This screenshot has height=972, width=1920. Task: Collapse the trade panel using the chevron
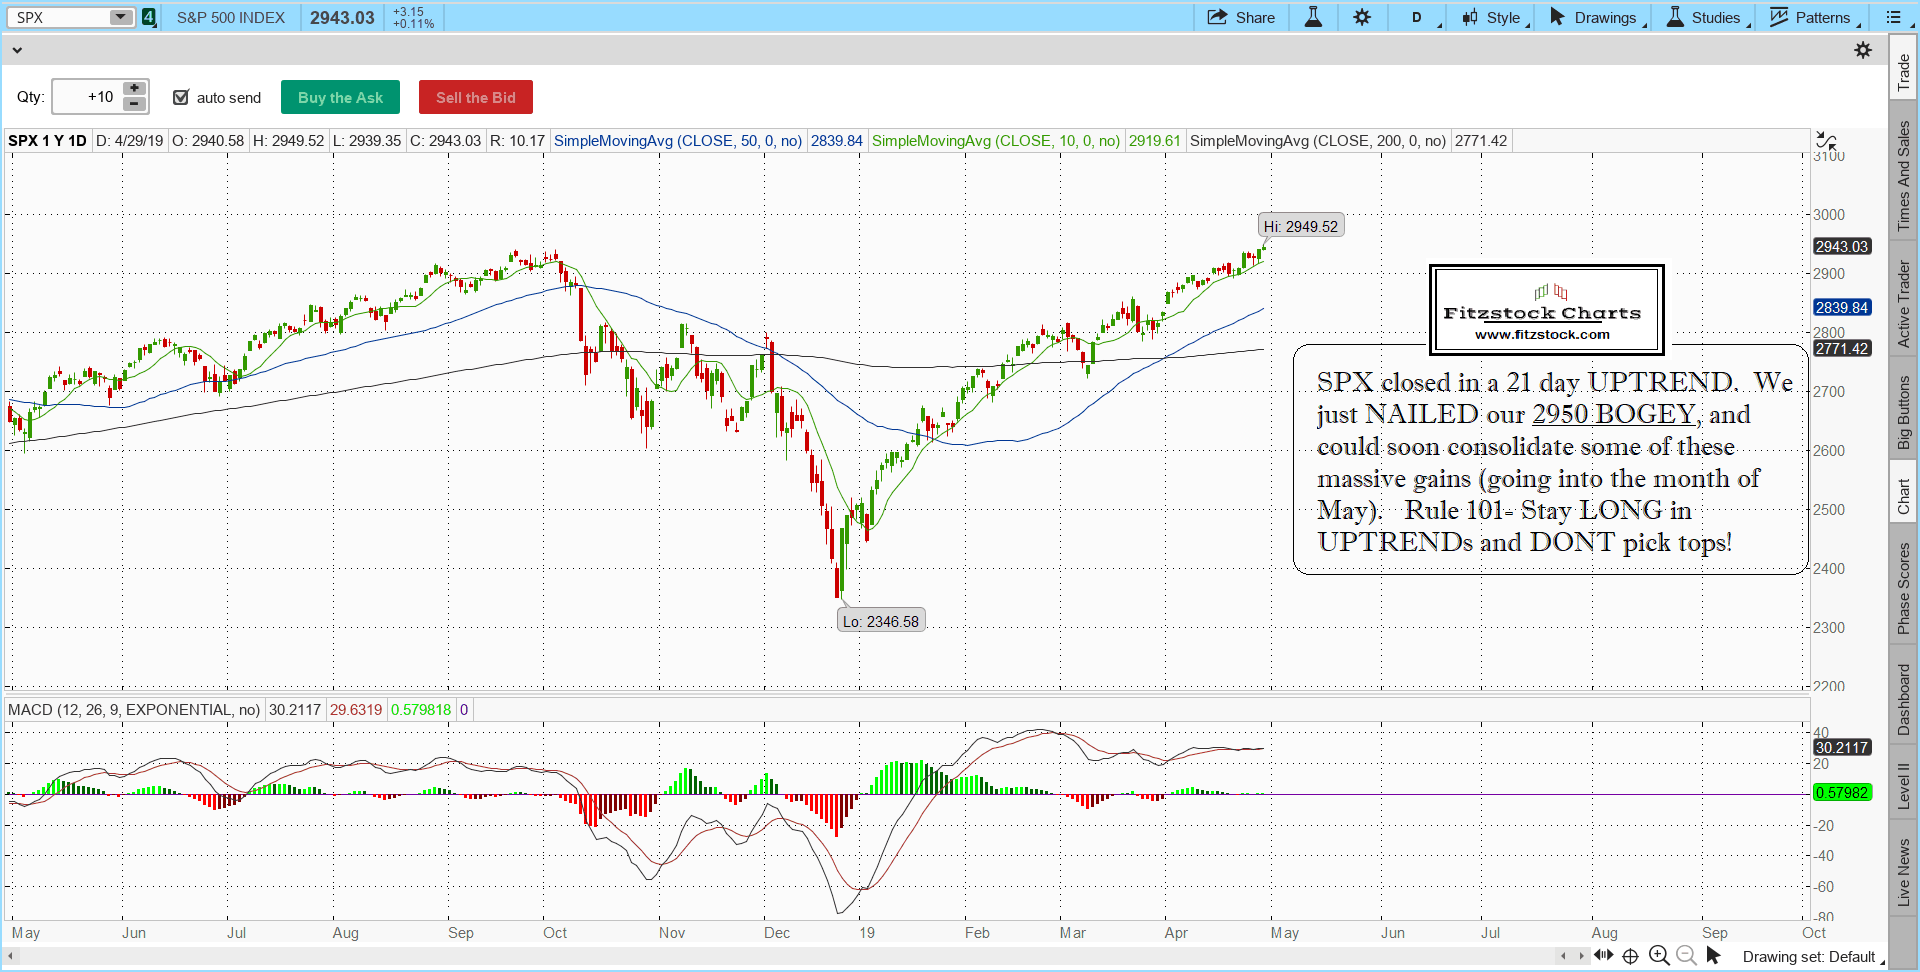click(x=17, y=49)
